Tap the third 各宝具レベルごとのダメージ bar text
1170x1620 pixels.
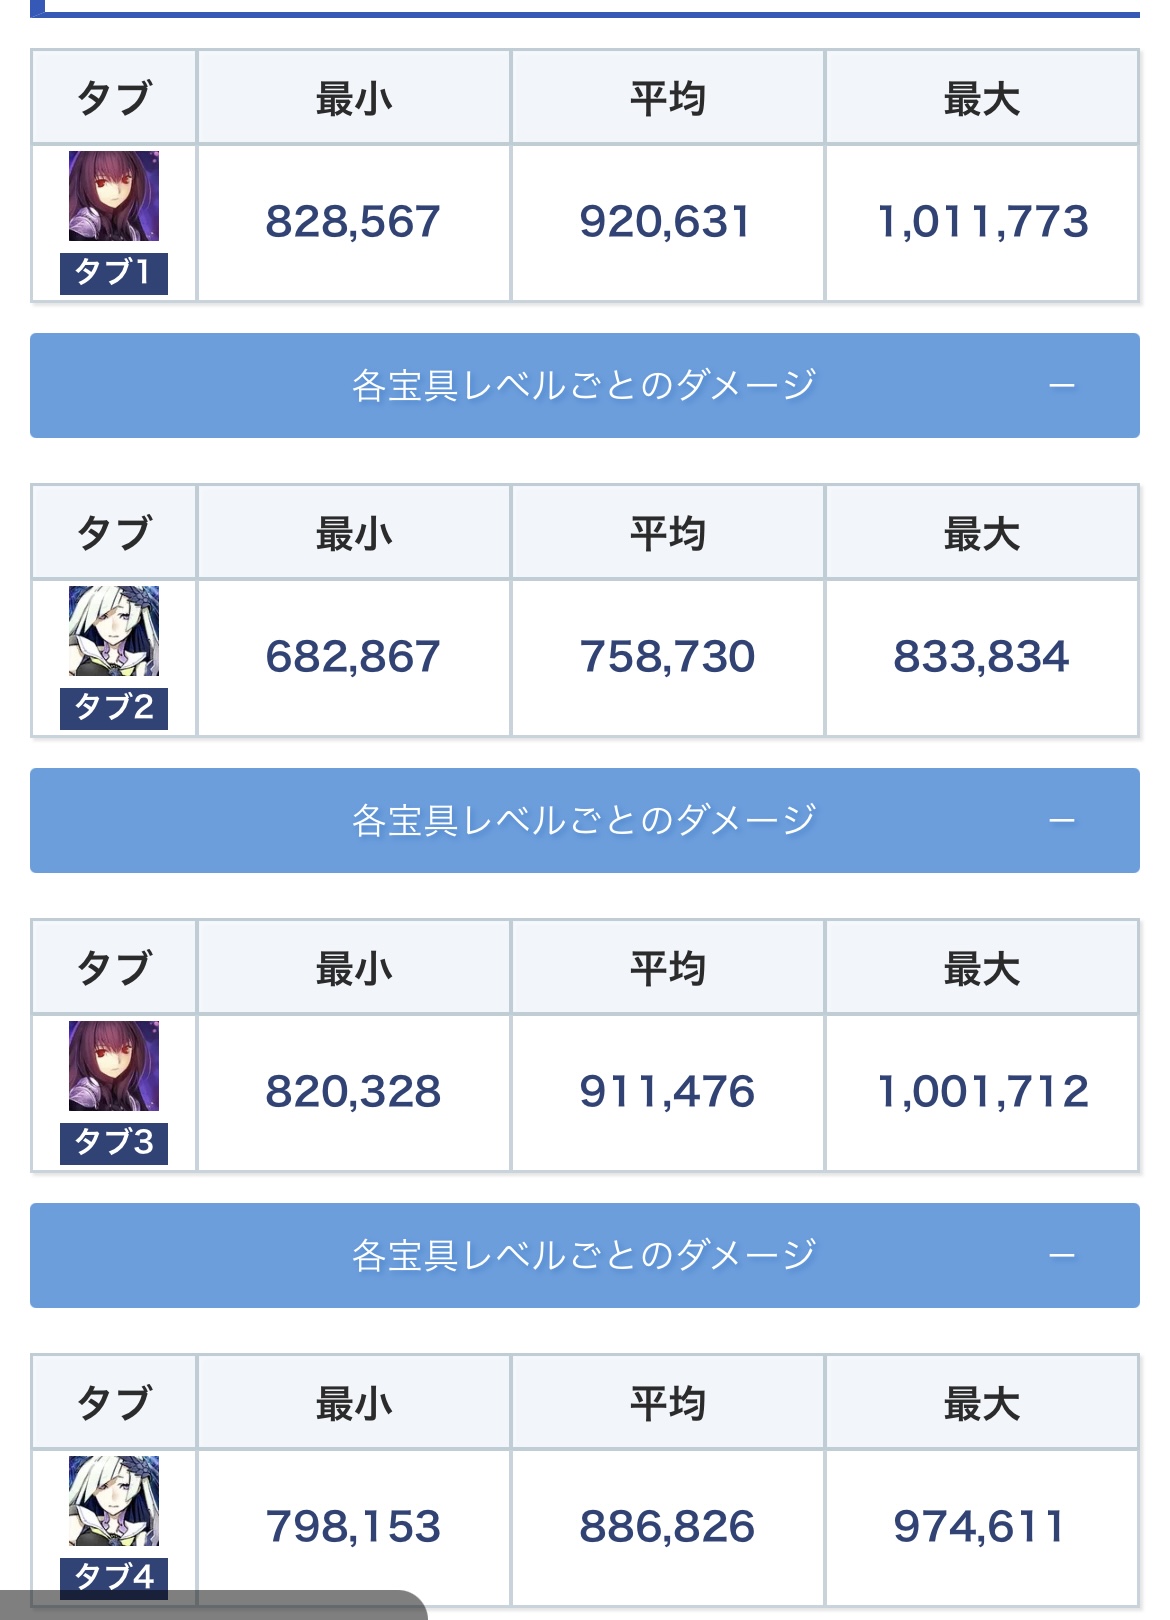pos(584,1255)
